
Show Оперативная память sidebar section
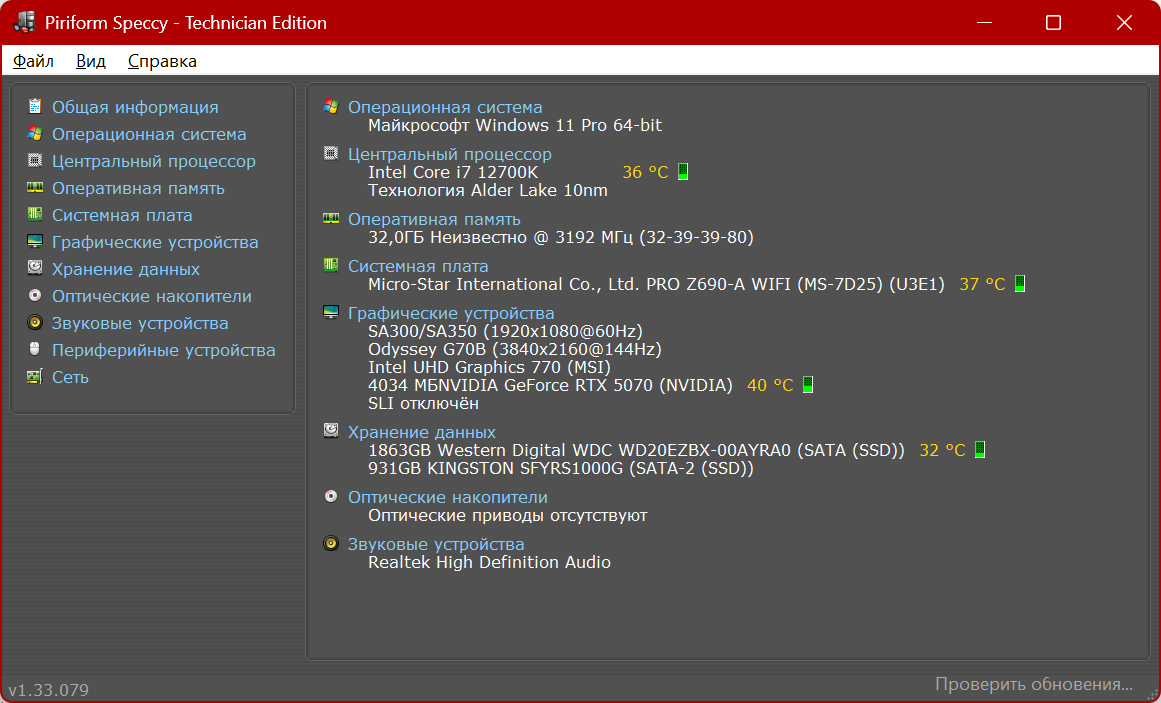[x=138, y=188]
